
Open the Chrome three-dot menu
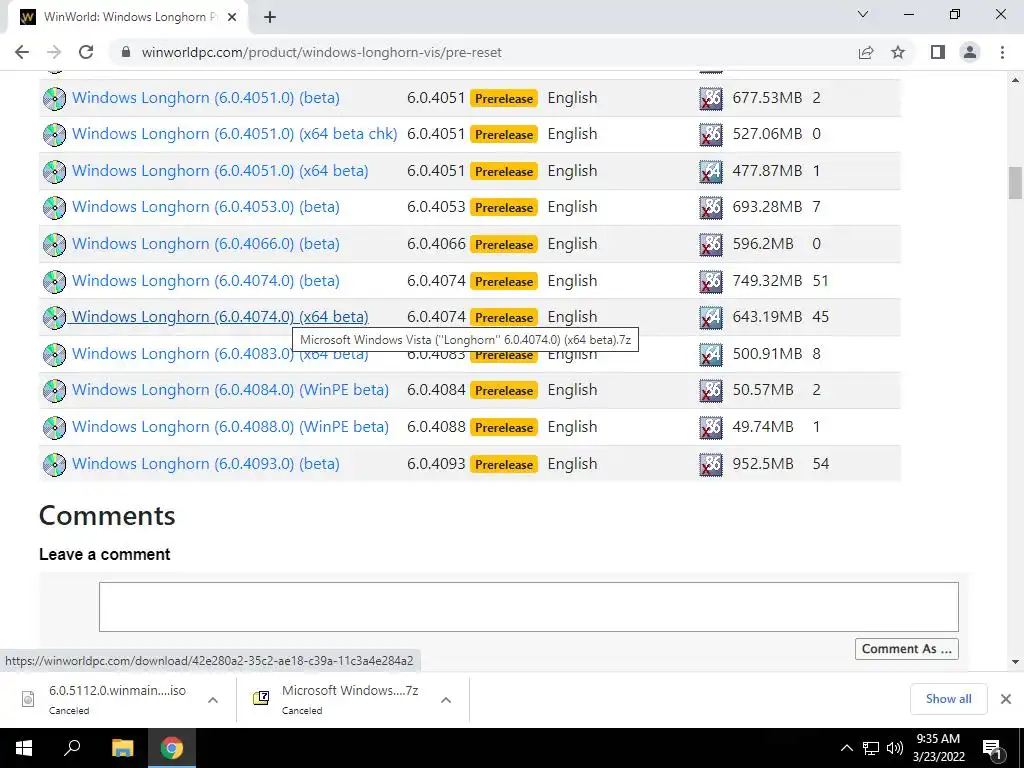point(1002,52)
